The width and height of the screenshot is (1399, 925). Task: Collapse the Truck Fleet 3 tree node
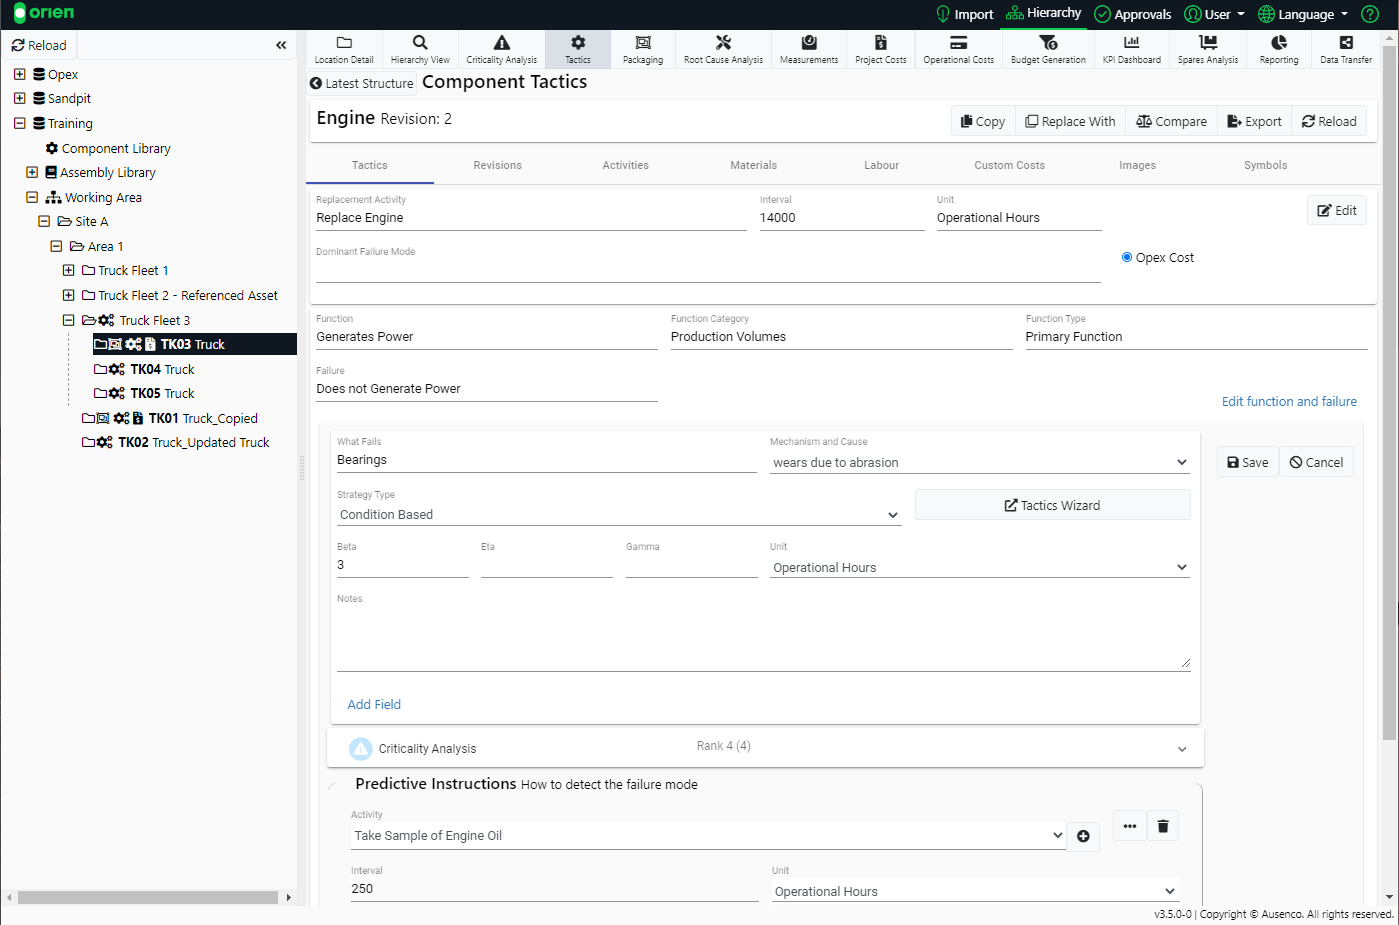tap(69, 320)
